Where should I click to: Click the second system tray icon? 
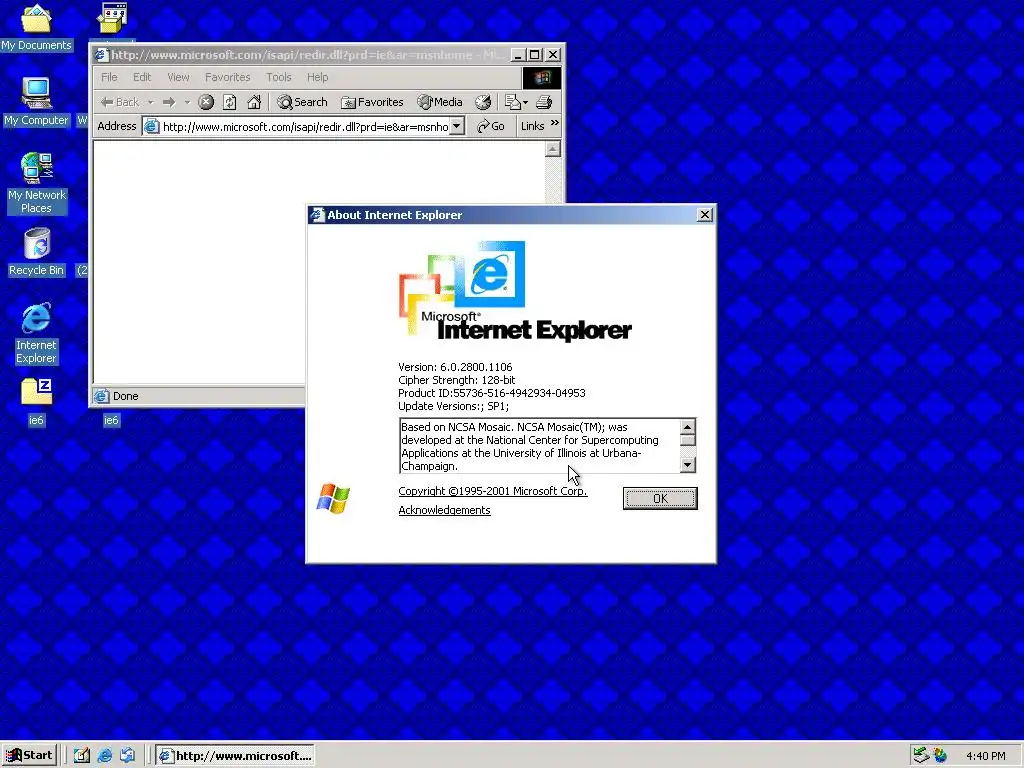click(x=940, y=756)
